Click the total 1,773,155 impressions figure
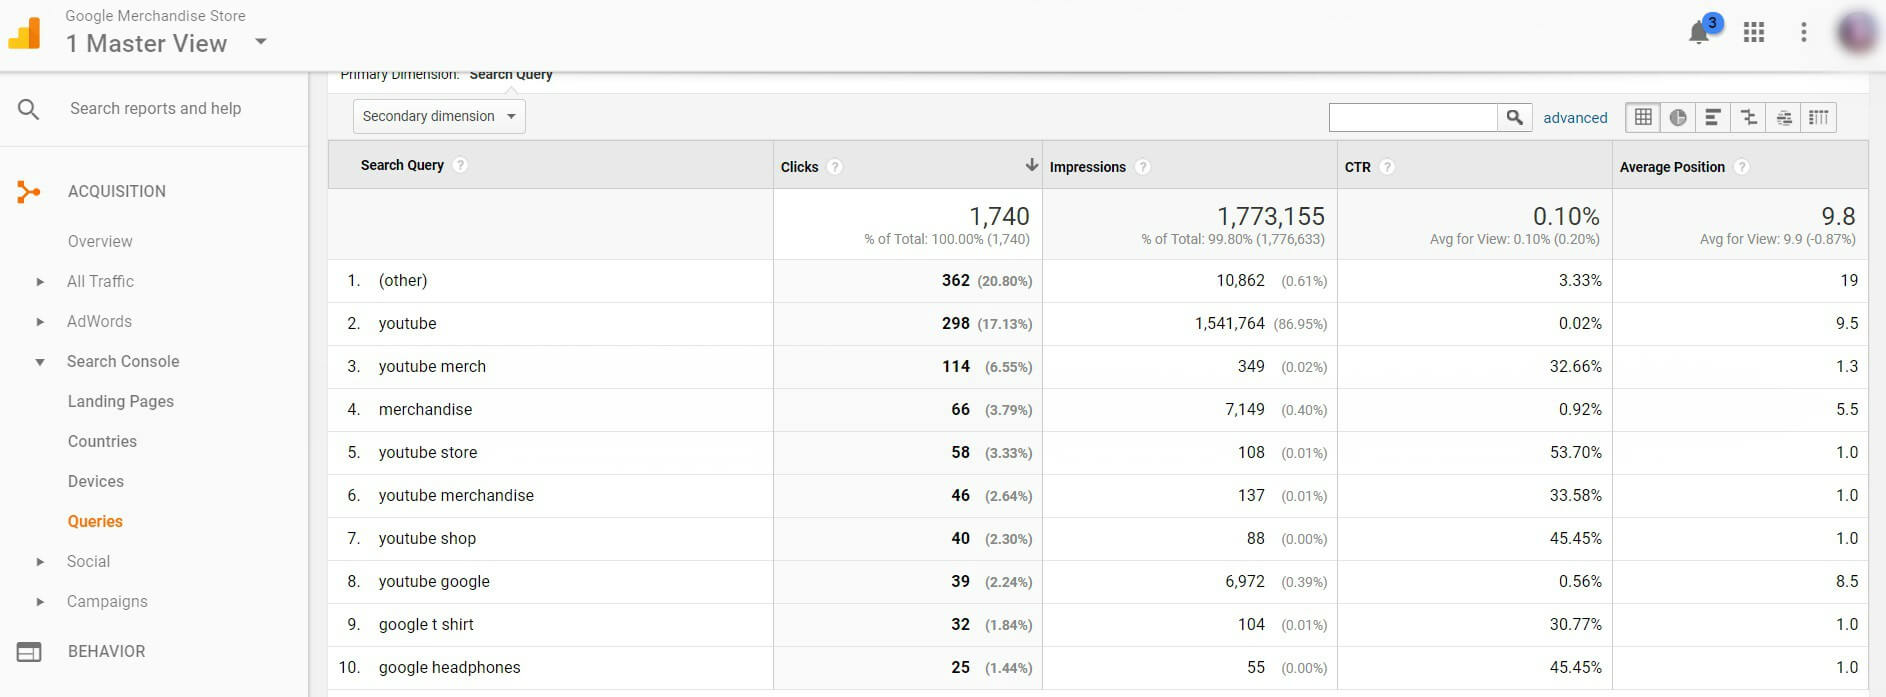Image resolution: width=1886 pixels, height=697 pixels. [x=1271, y=216]
